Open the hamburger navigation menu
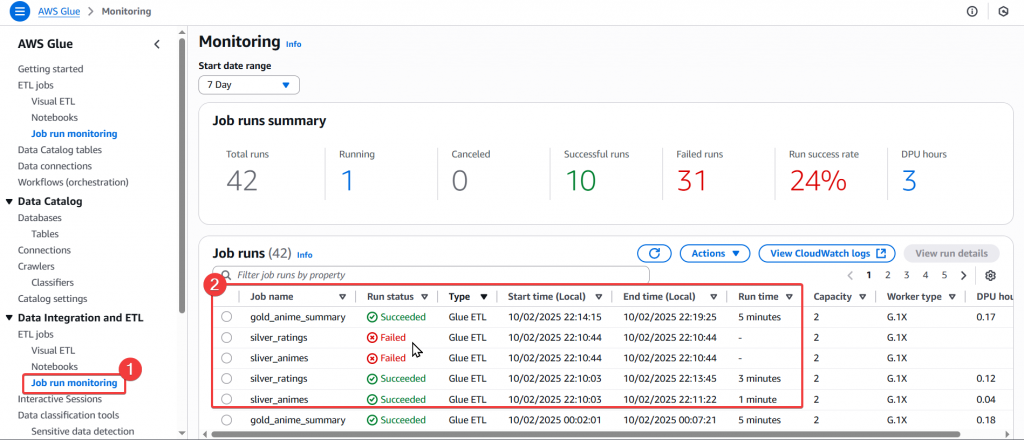This screenshot has height=440, width=1024. coord(20,11)
